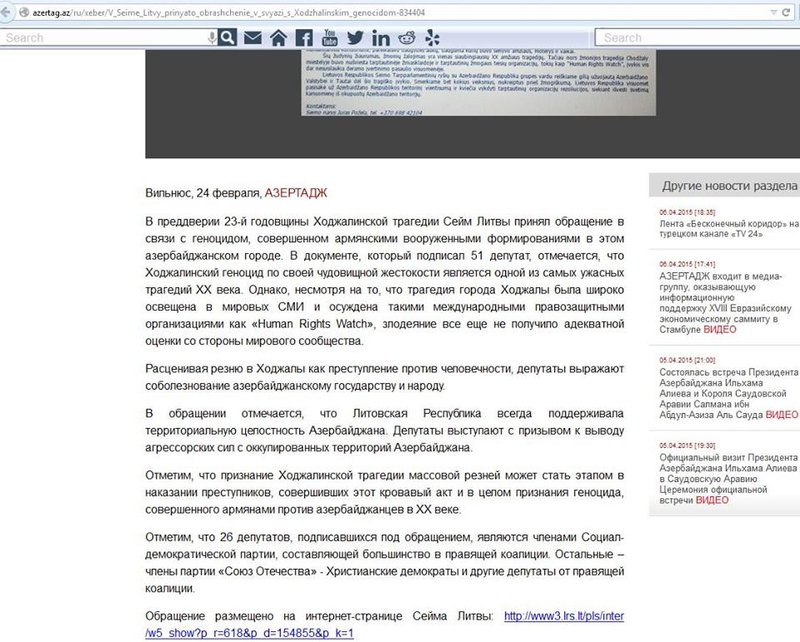The image size is (800, 642).
Task: Click the Twitter bird icon
Action: (x=355, y=38)
